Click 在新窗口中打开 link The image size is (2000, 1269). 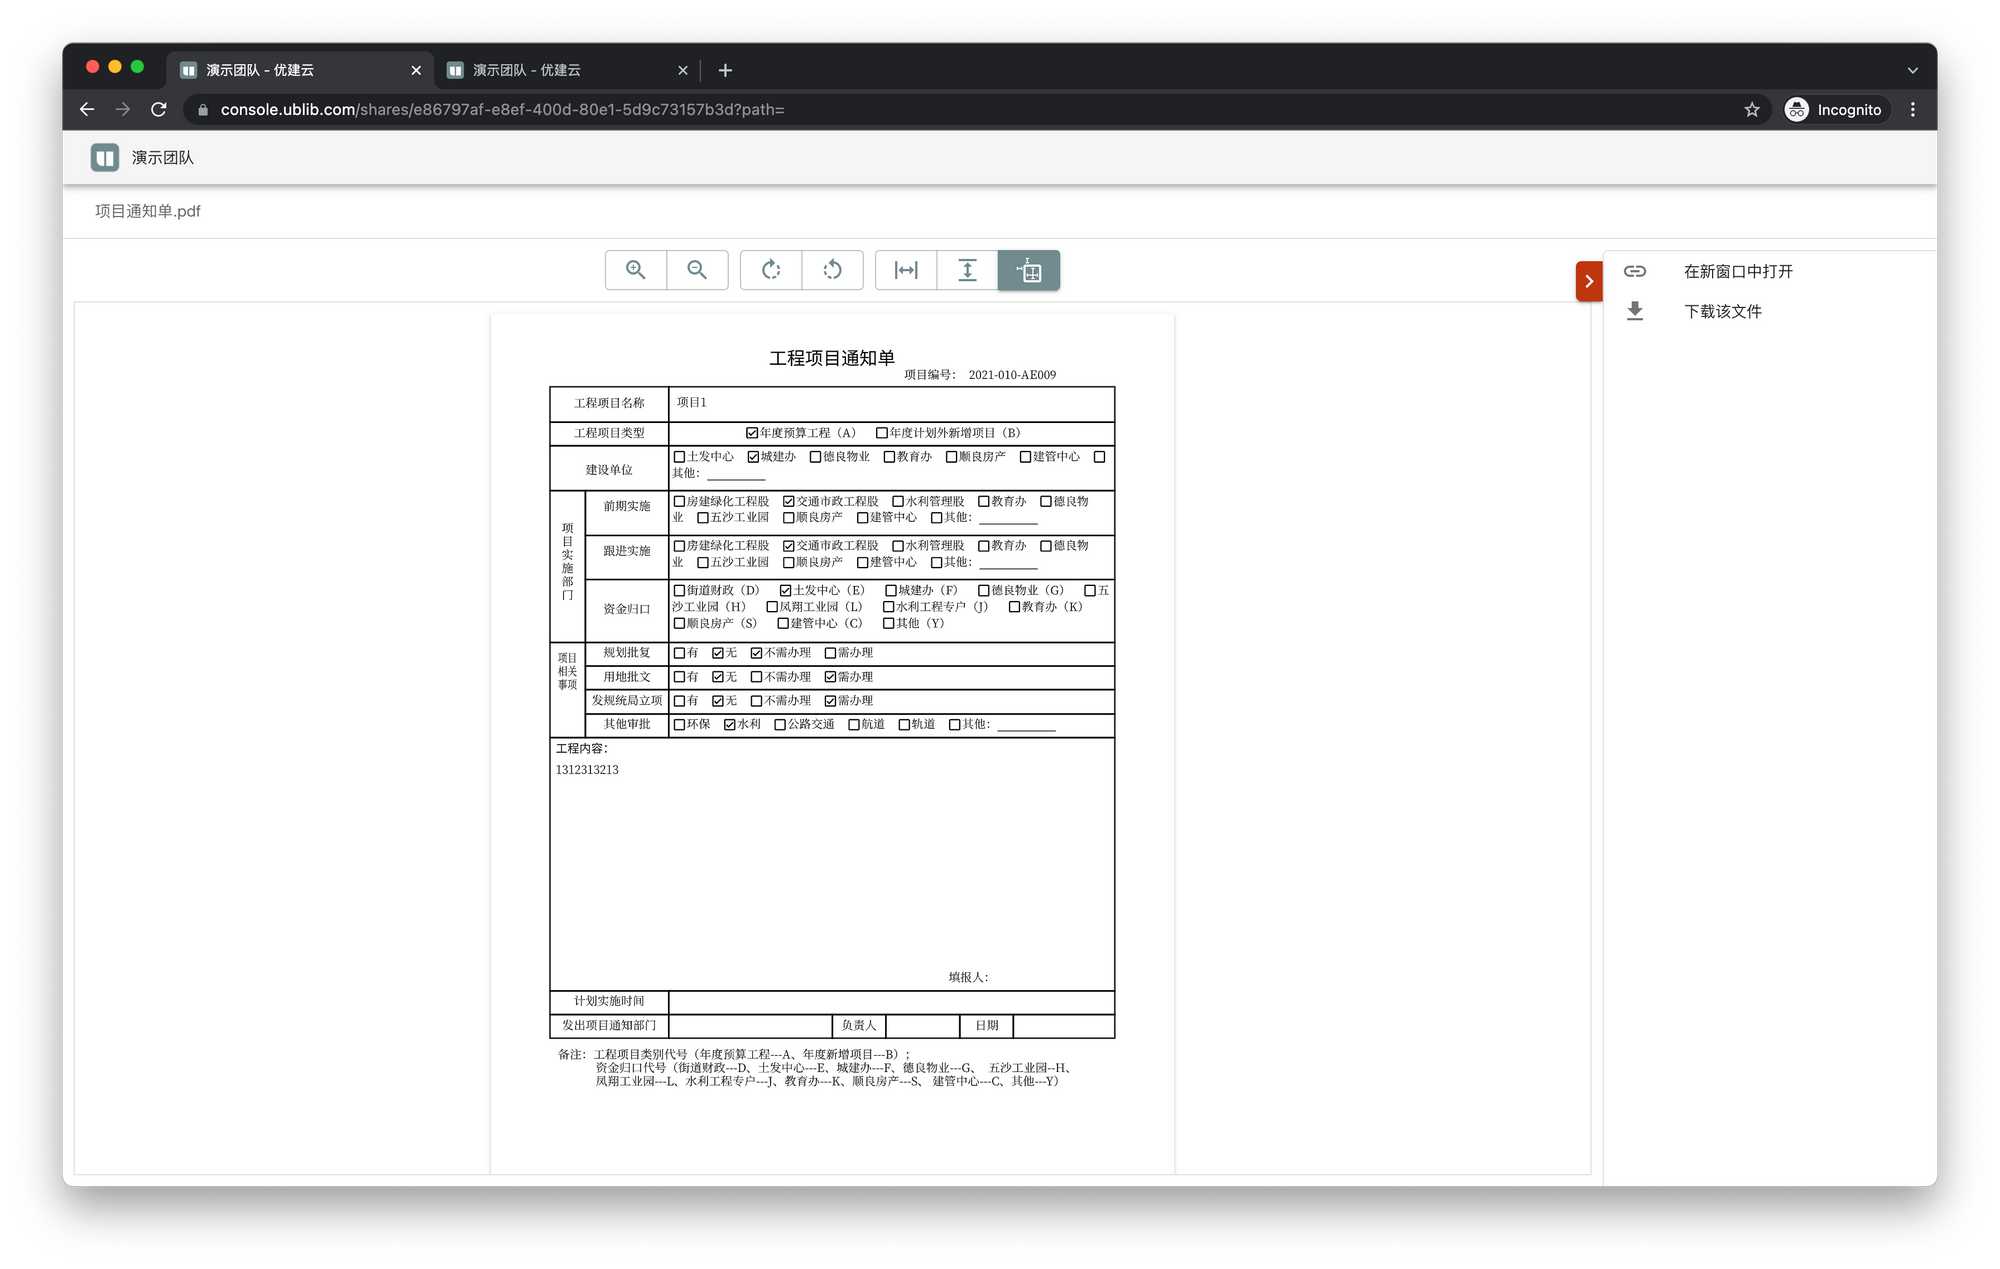1737,271
